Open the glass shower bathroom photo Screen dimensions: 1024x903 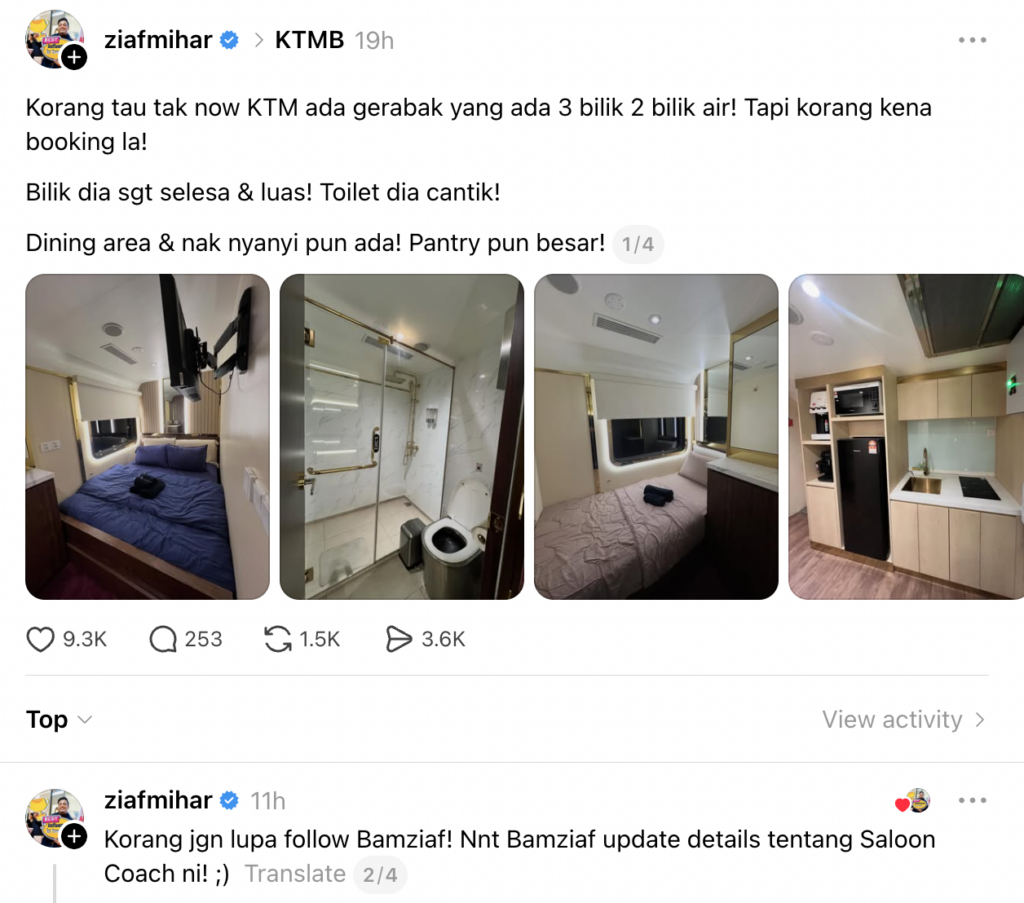402,436
